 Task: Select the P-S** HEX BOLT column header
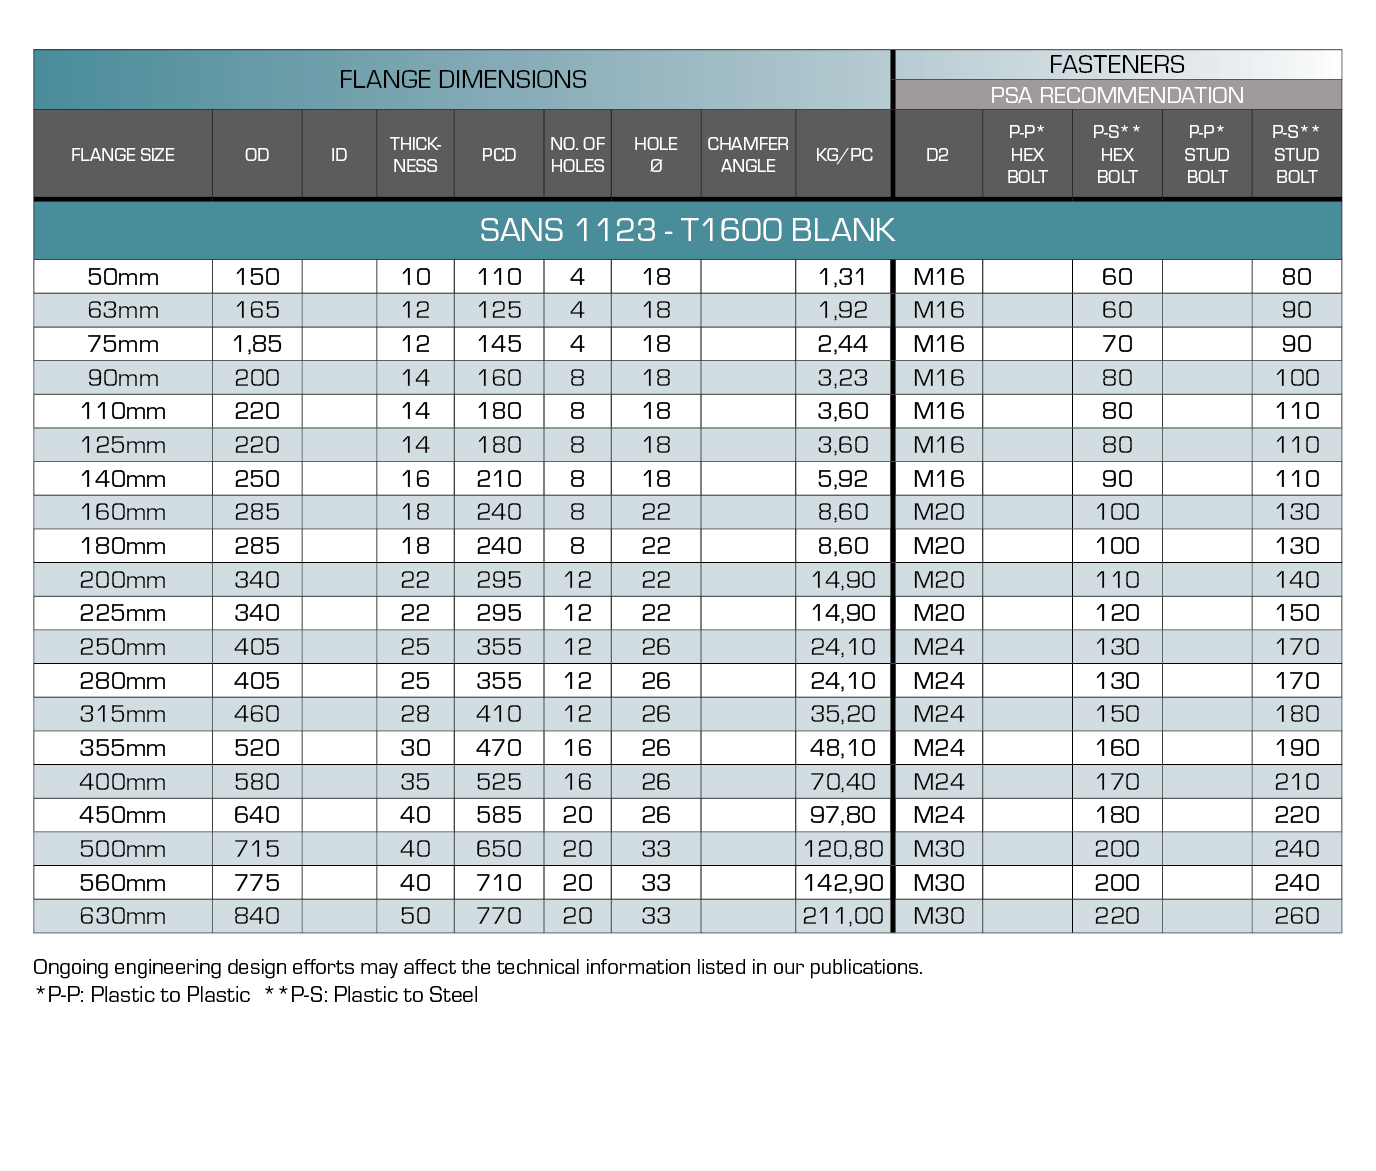1116,155
